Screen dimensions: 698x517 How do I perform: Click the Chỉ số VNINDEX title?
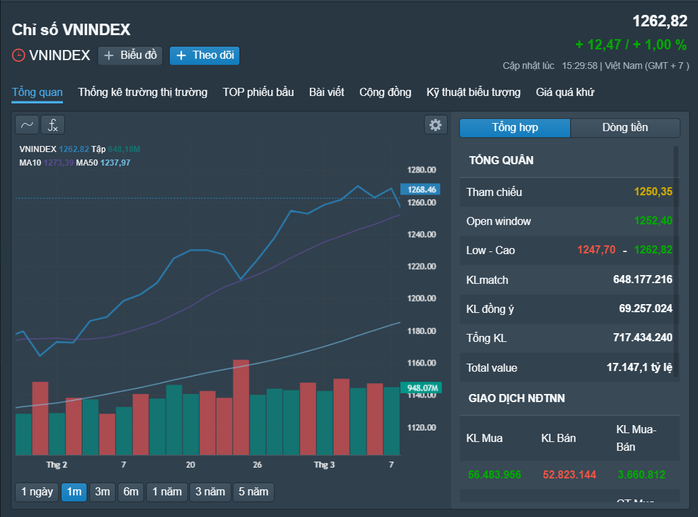point(71,30)
